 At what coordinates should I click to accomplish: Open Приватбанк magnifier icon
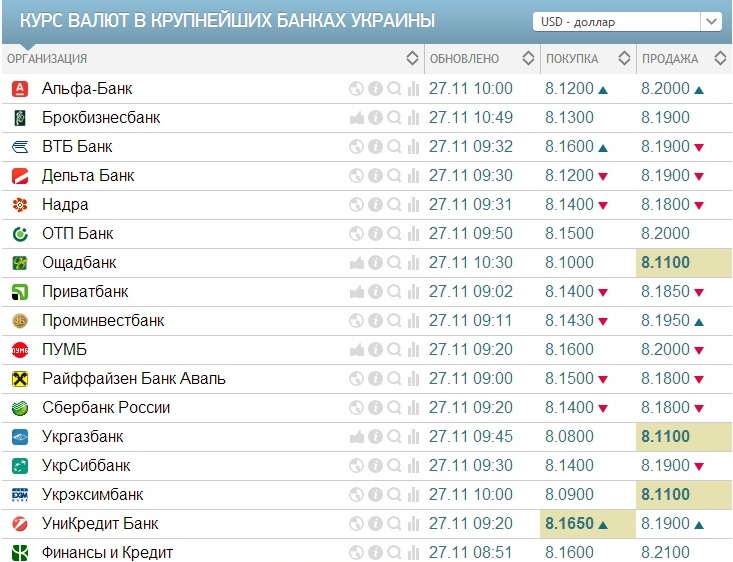point(395,291)
